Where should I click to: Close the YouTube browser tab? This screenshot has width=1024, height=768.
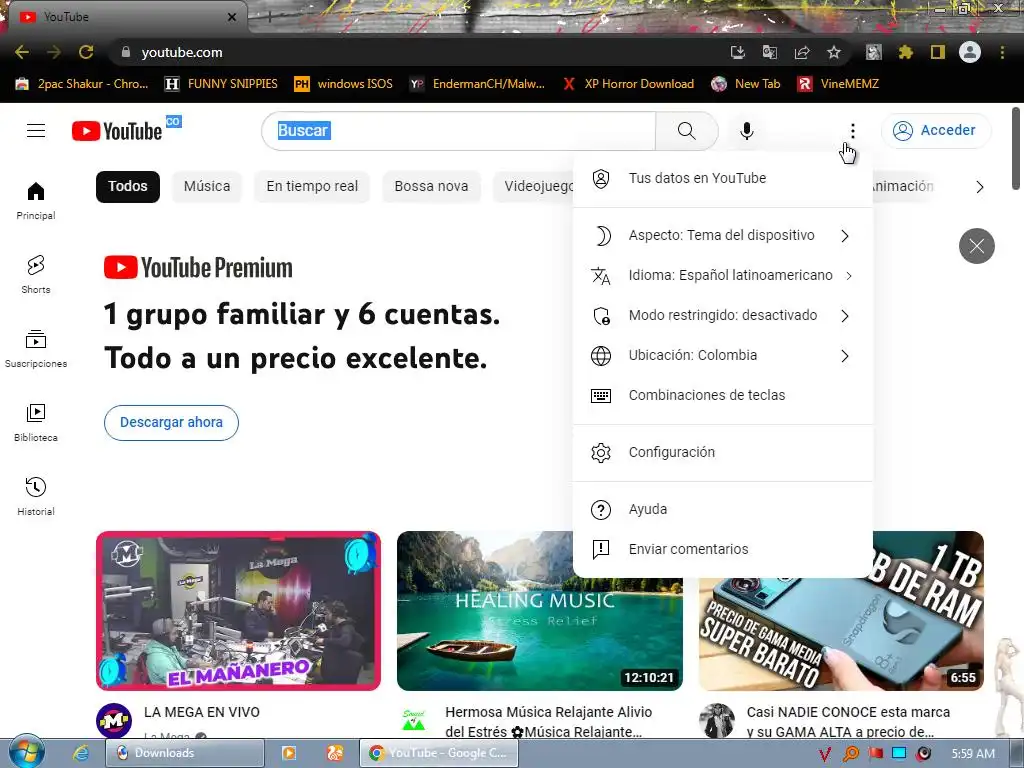tap(232, 17)
